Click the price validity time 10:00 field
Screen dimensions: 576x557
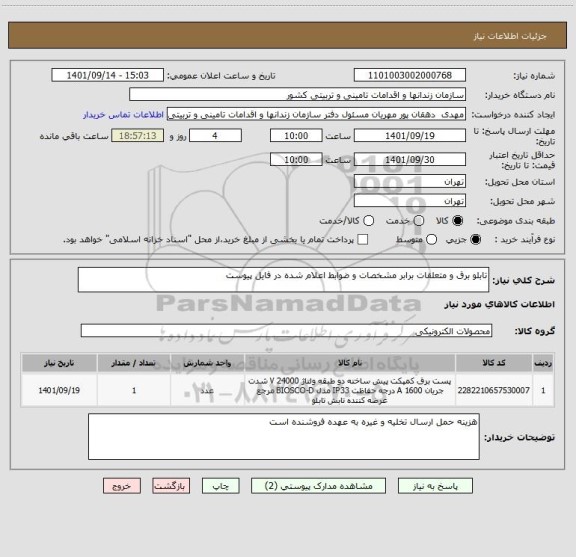pos(296,159)
